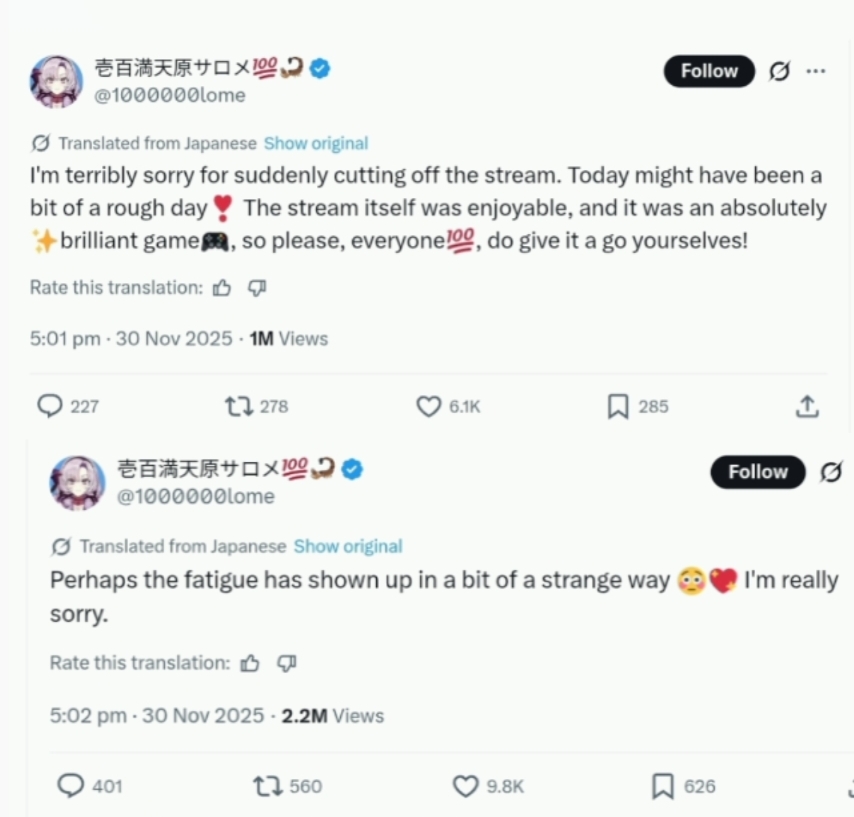Follow @1000000lome from the first tweet
Screen dimensions: 854x817
coord(709,71)
